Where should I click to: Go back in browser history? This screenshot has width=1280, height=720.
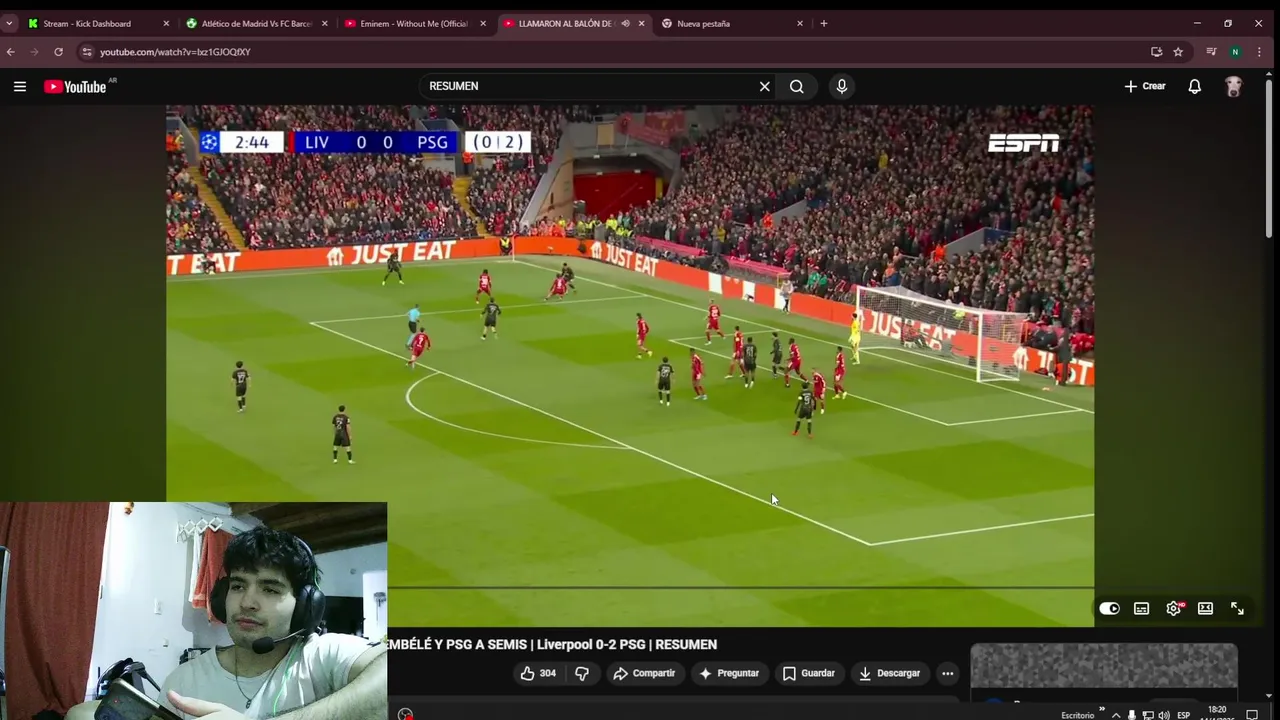coord(11,52)
